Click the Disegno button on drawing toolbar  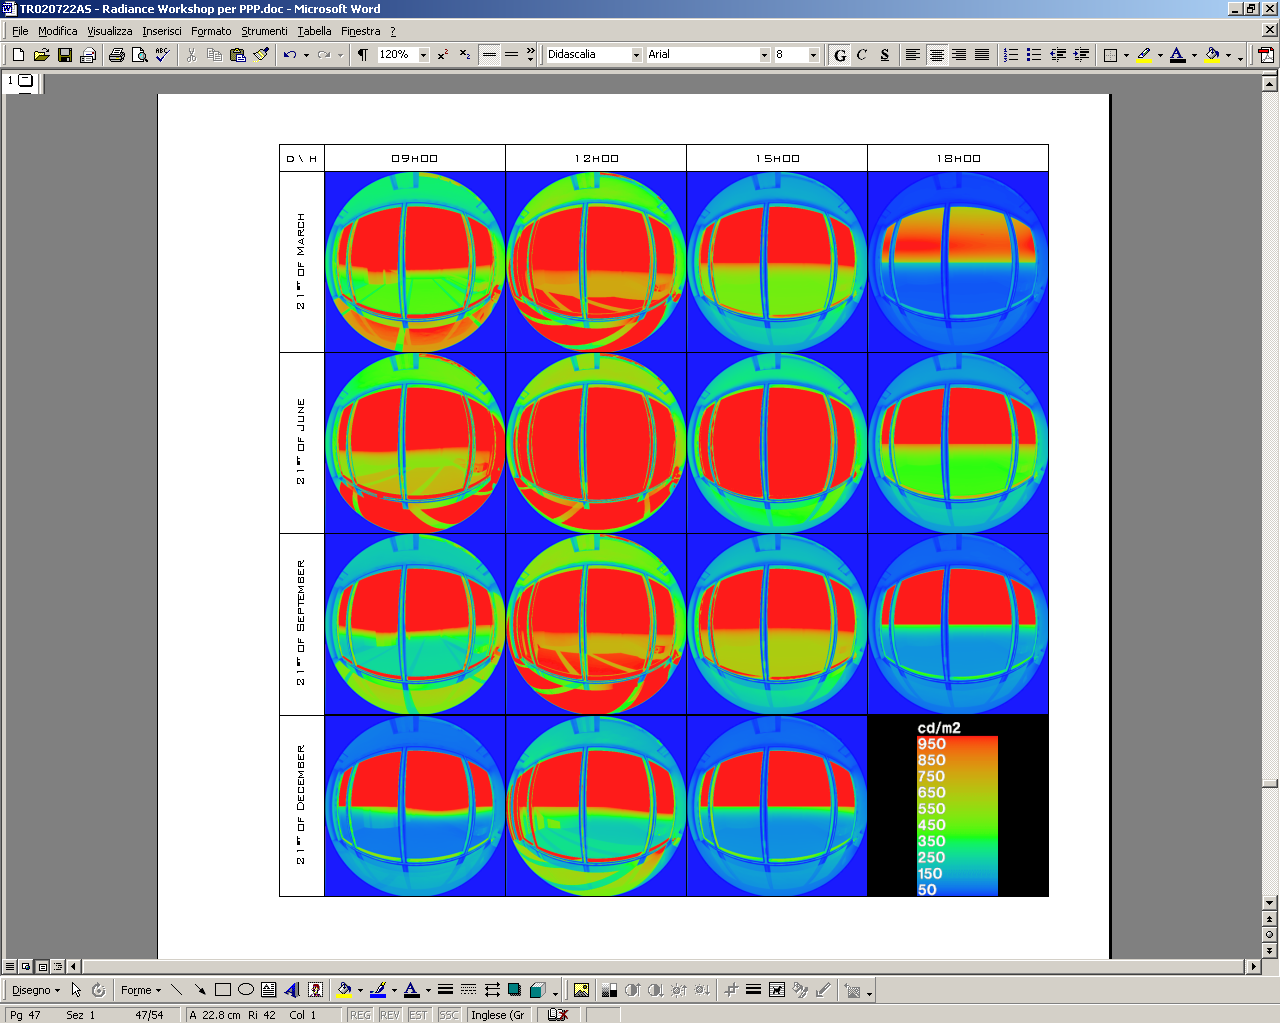pos(35,990)
